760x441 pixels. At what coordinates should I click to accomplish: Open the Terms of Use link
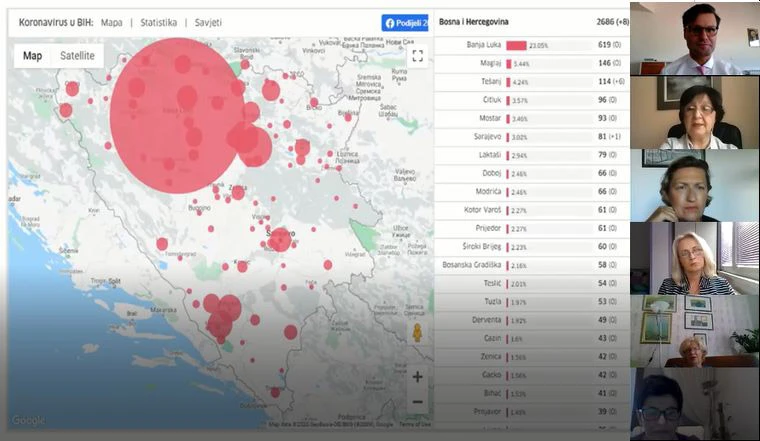tap(414, 425)
